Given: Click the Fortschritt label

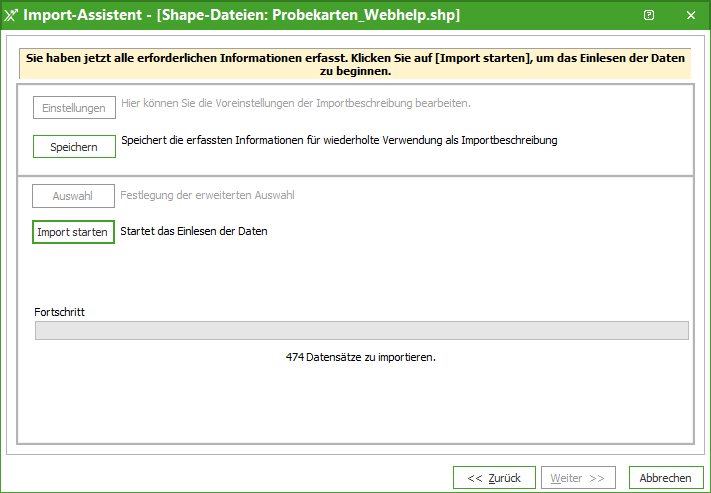Looking at the screenshot, I should (x=60, y=312).
